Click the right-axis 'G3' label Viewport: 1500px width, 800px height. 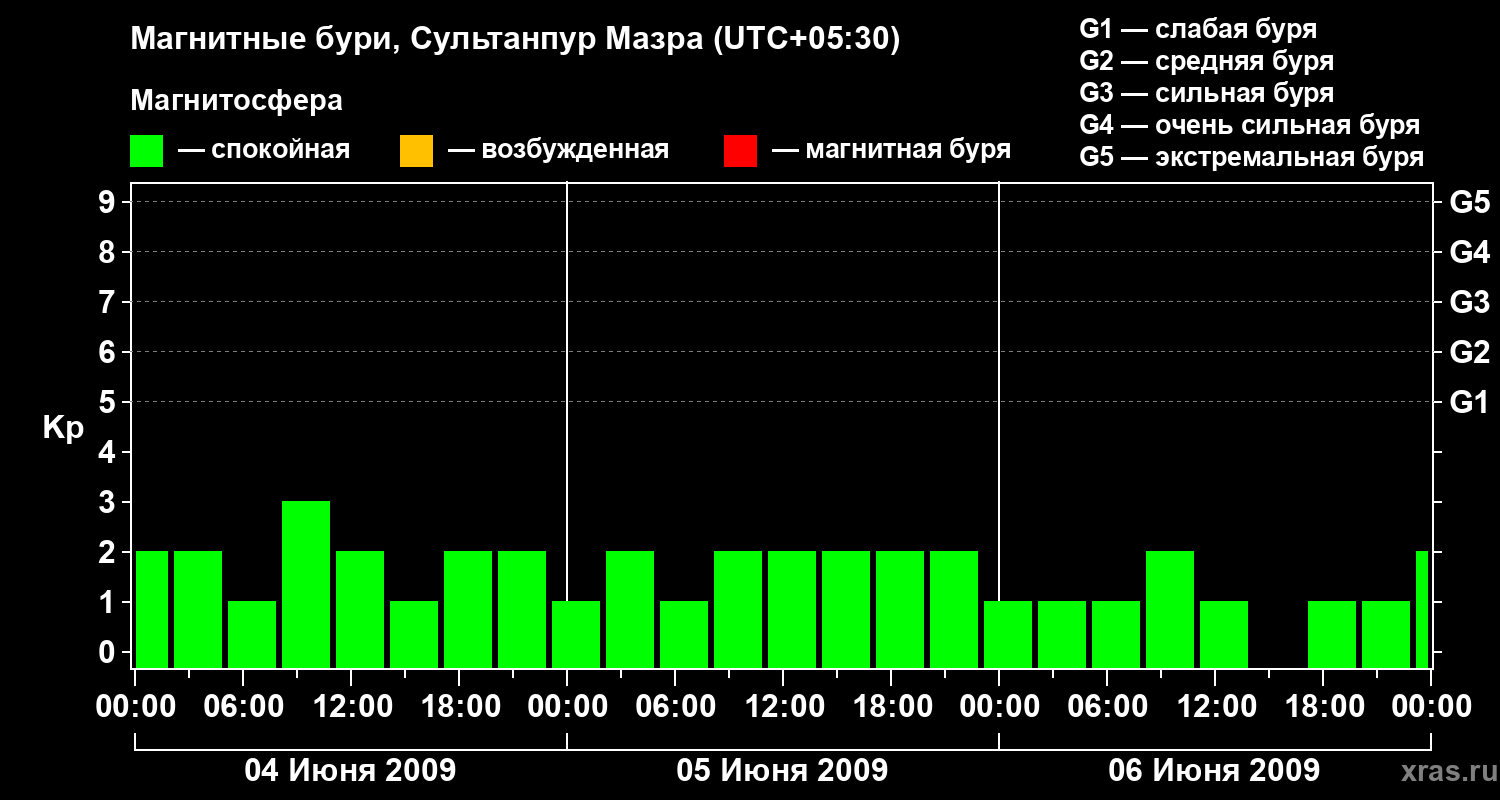click(x=1470, y=303)
